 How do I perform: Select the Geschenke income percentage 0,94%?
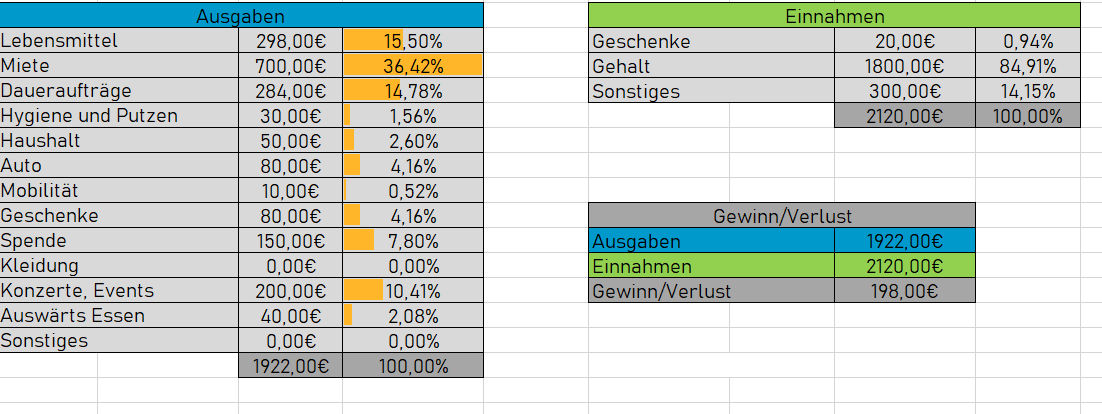(1028, 41)
